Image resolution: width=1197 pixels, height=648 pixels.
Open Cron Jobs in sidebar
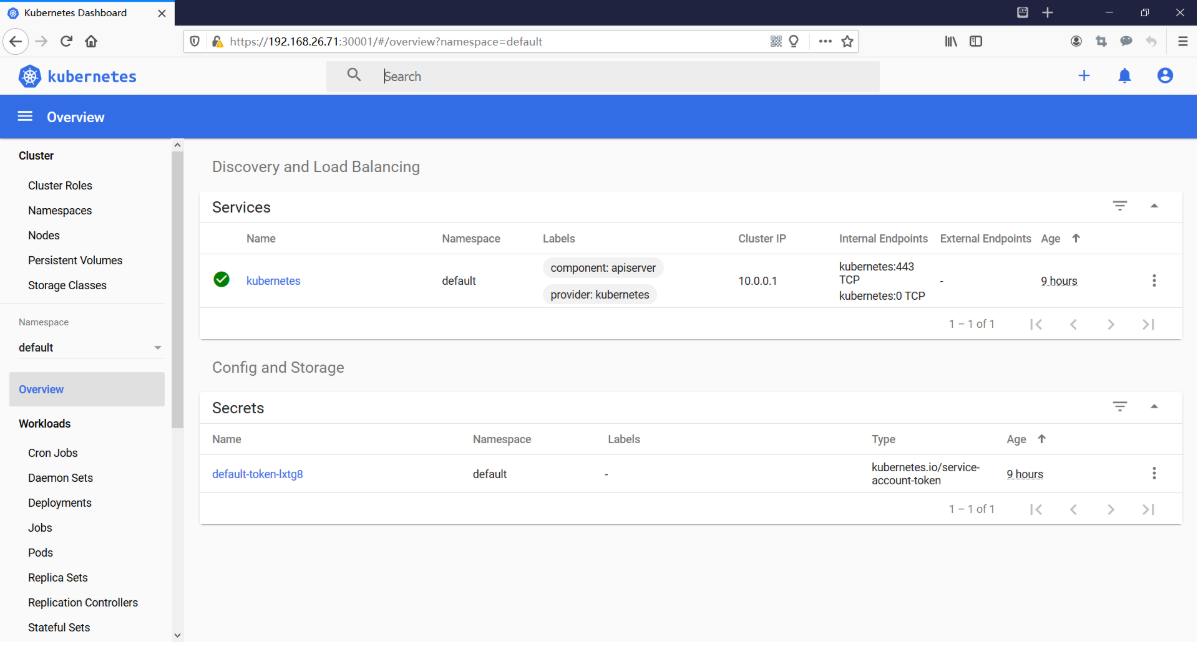[x=53, y=453]
